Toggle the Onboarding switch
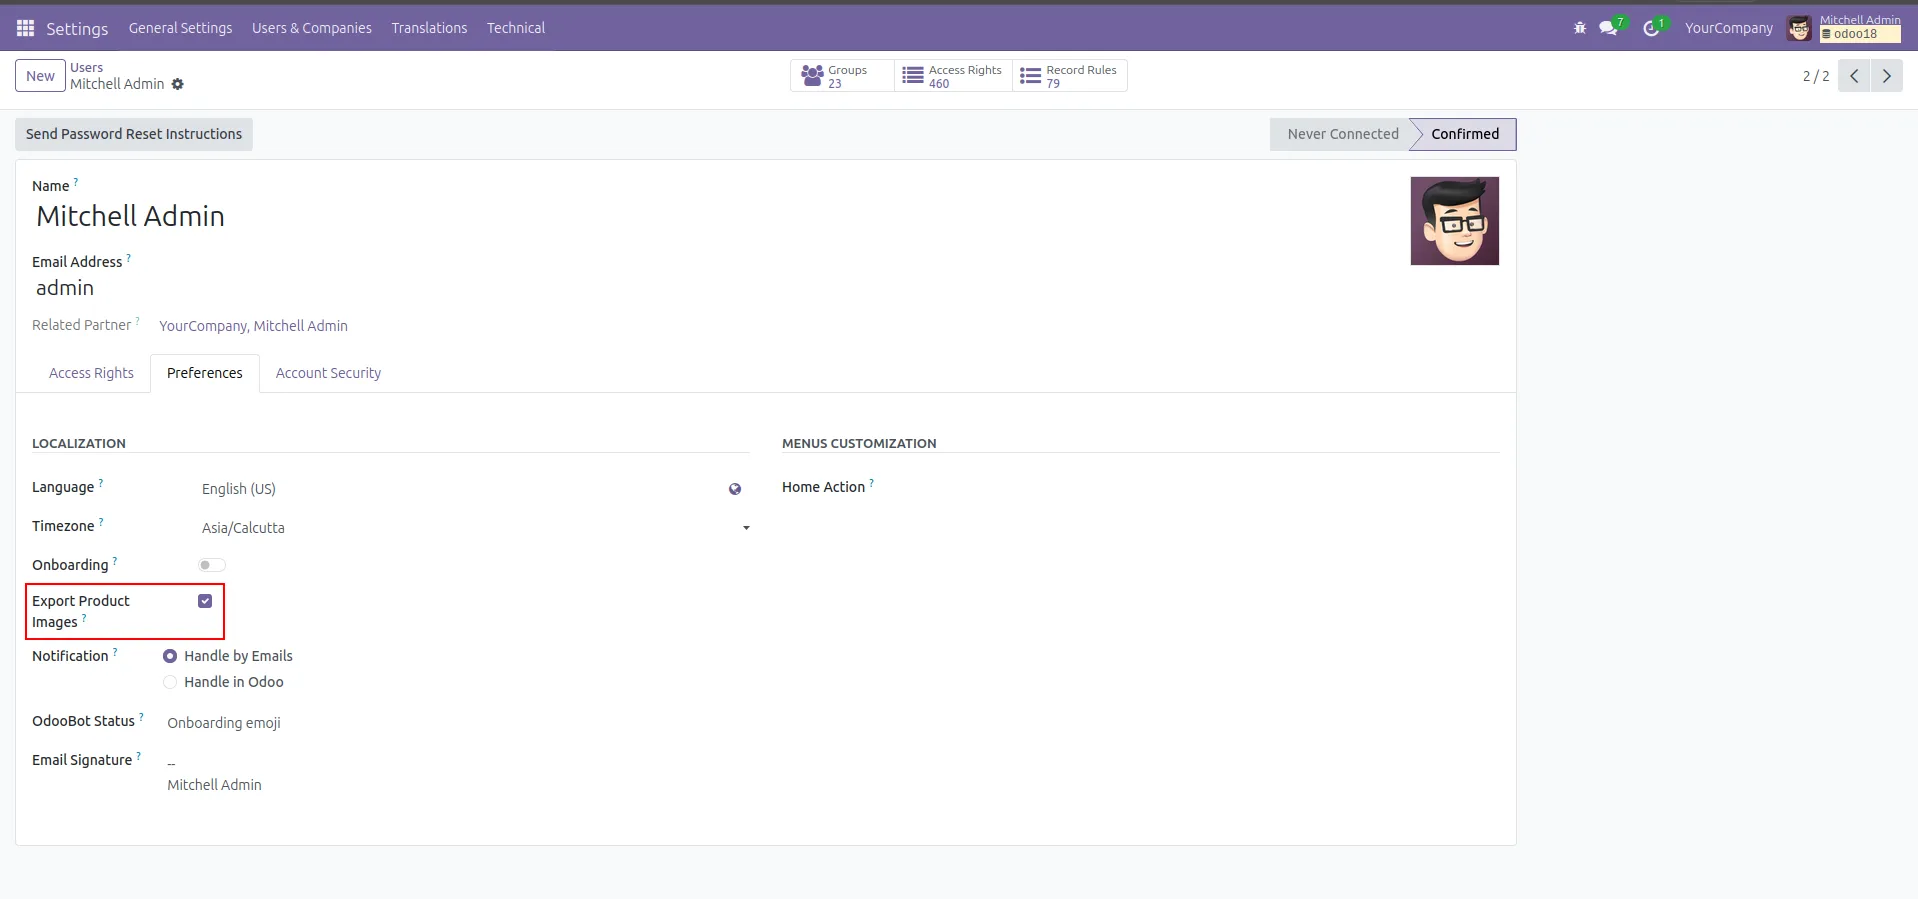1918x899 pixels. (x=211, y=565)
